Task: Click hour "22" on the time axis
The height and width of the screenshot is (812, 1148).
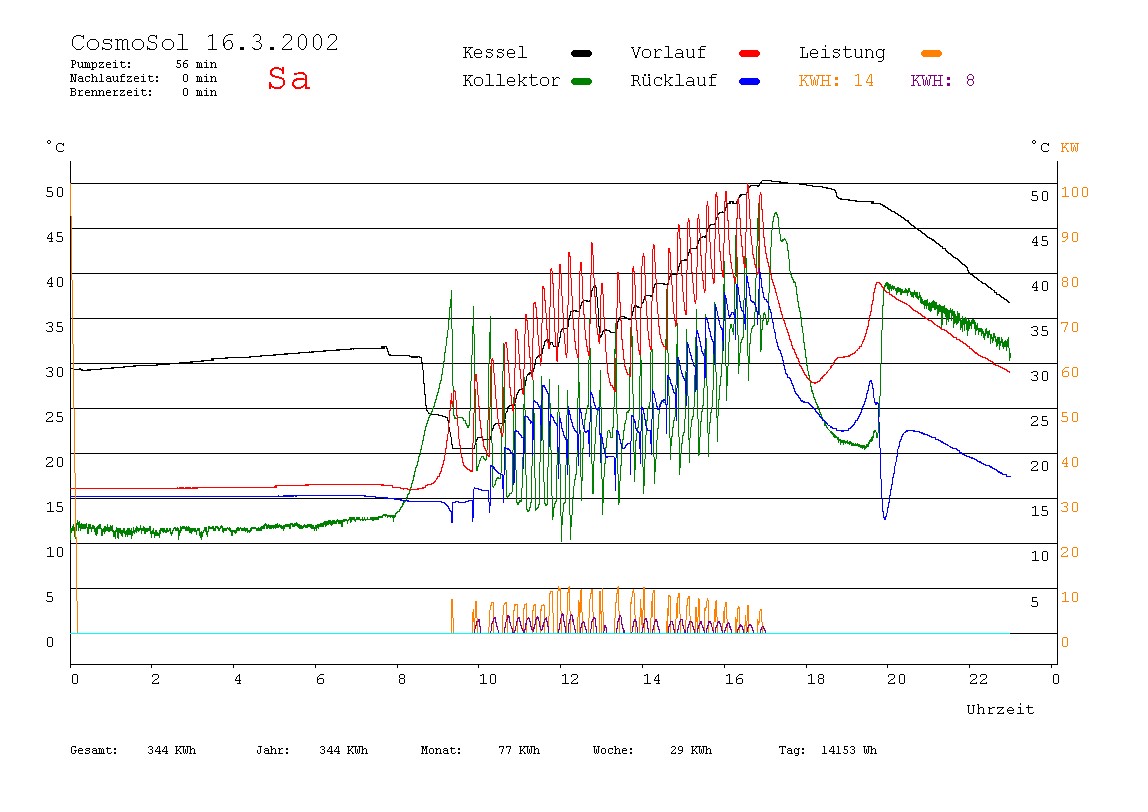Action: pyautogui.click(x=978, y=679)
